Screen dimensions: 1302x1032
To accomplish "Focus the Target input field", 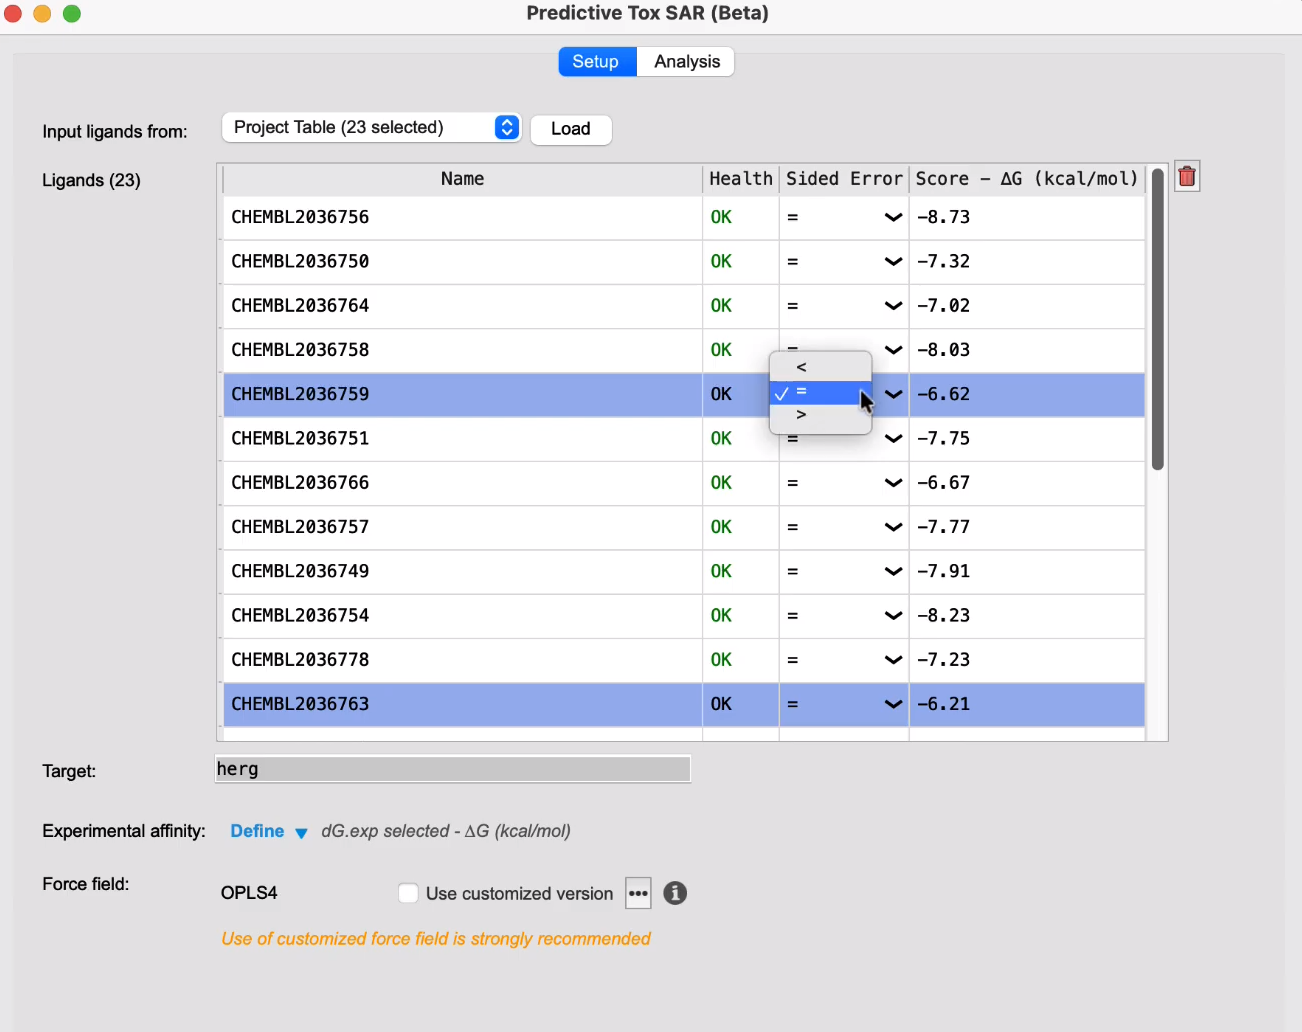I will coord(453,769).
